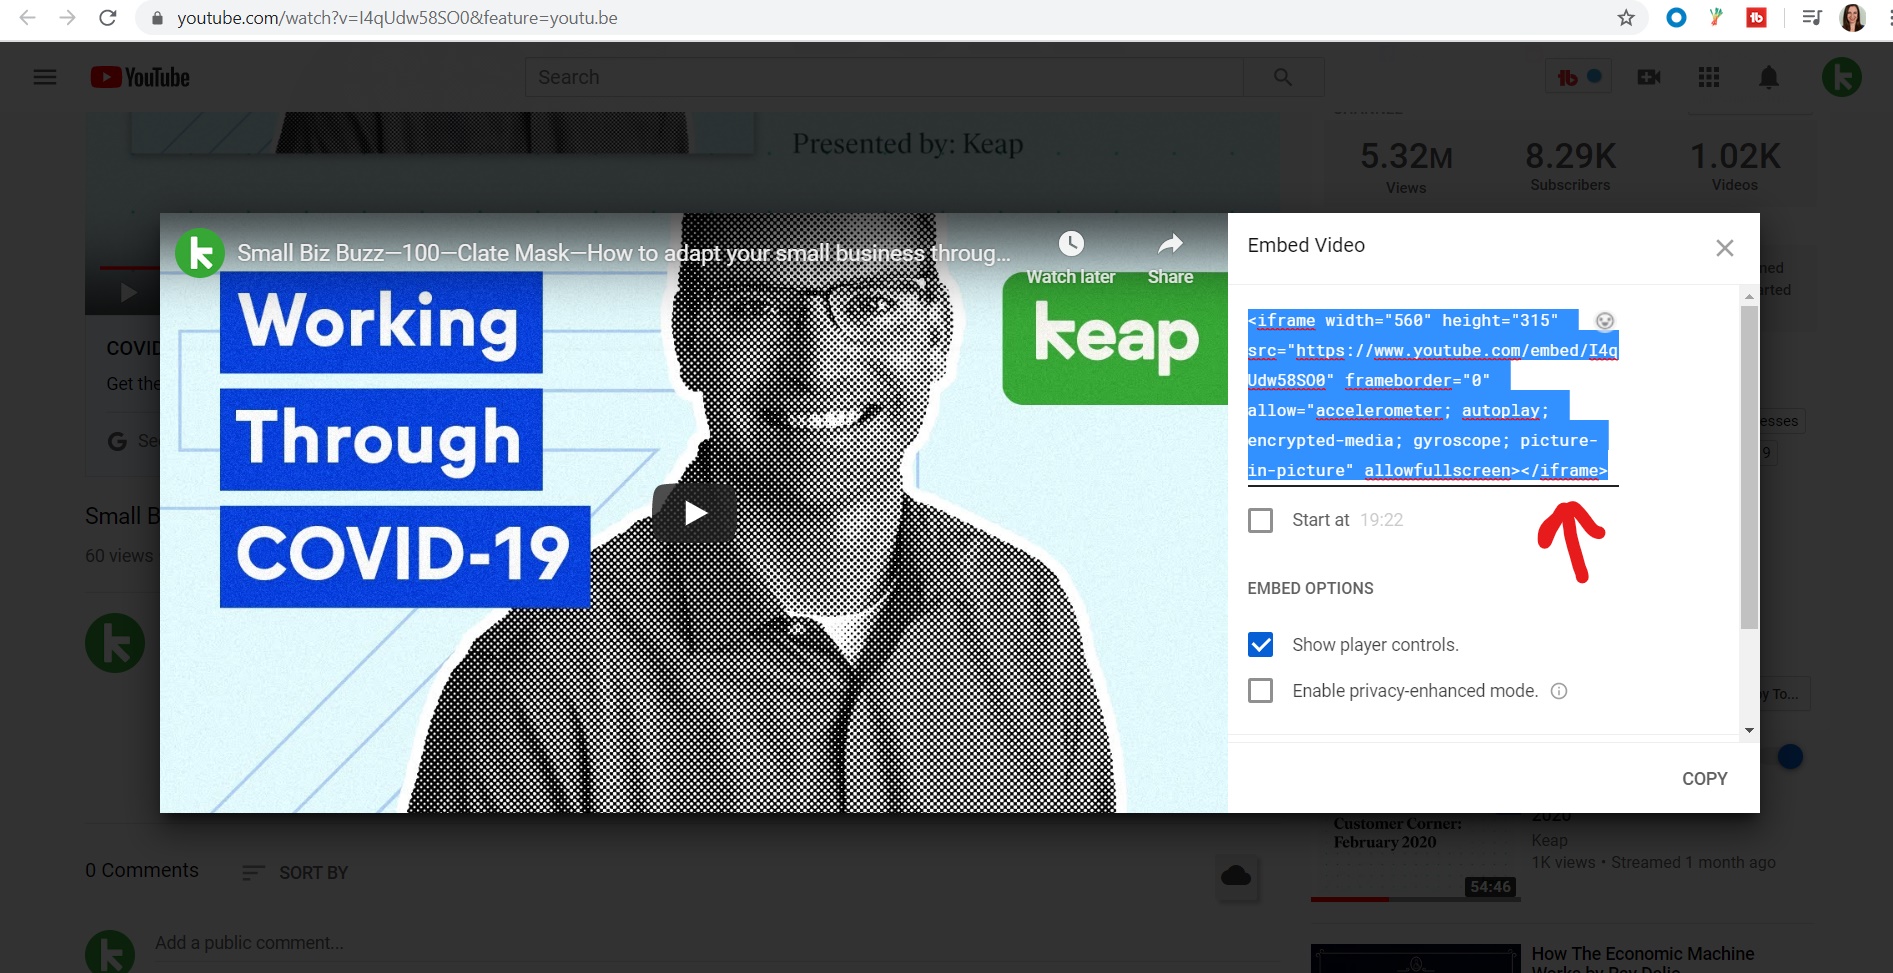Click the create video camera icon
The width and height of the screenshot is (1893, 973).
pyautogui.click(x=1649, y=77)
